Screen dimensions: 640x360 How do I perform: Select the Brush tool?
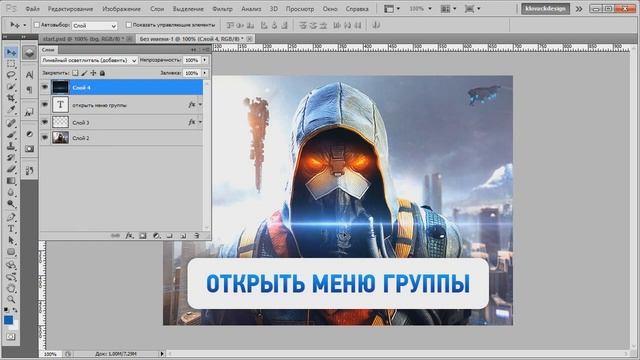coord(11,135)
